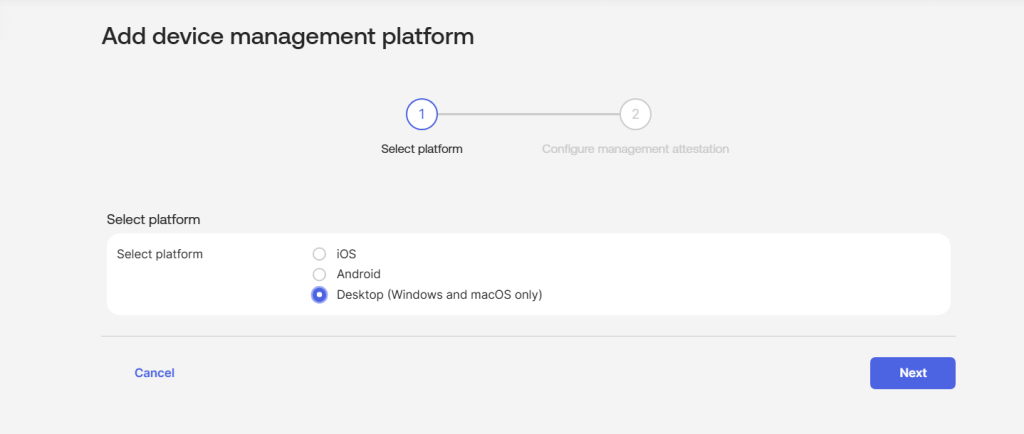
Task: Click the selected Desktop radio button
Action: coord(319,295)
